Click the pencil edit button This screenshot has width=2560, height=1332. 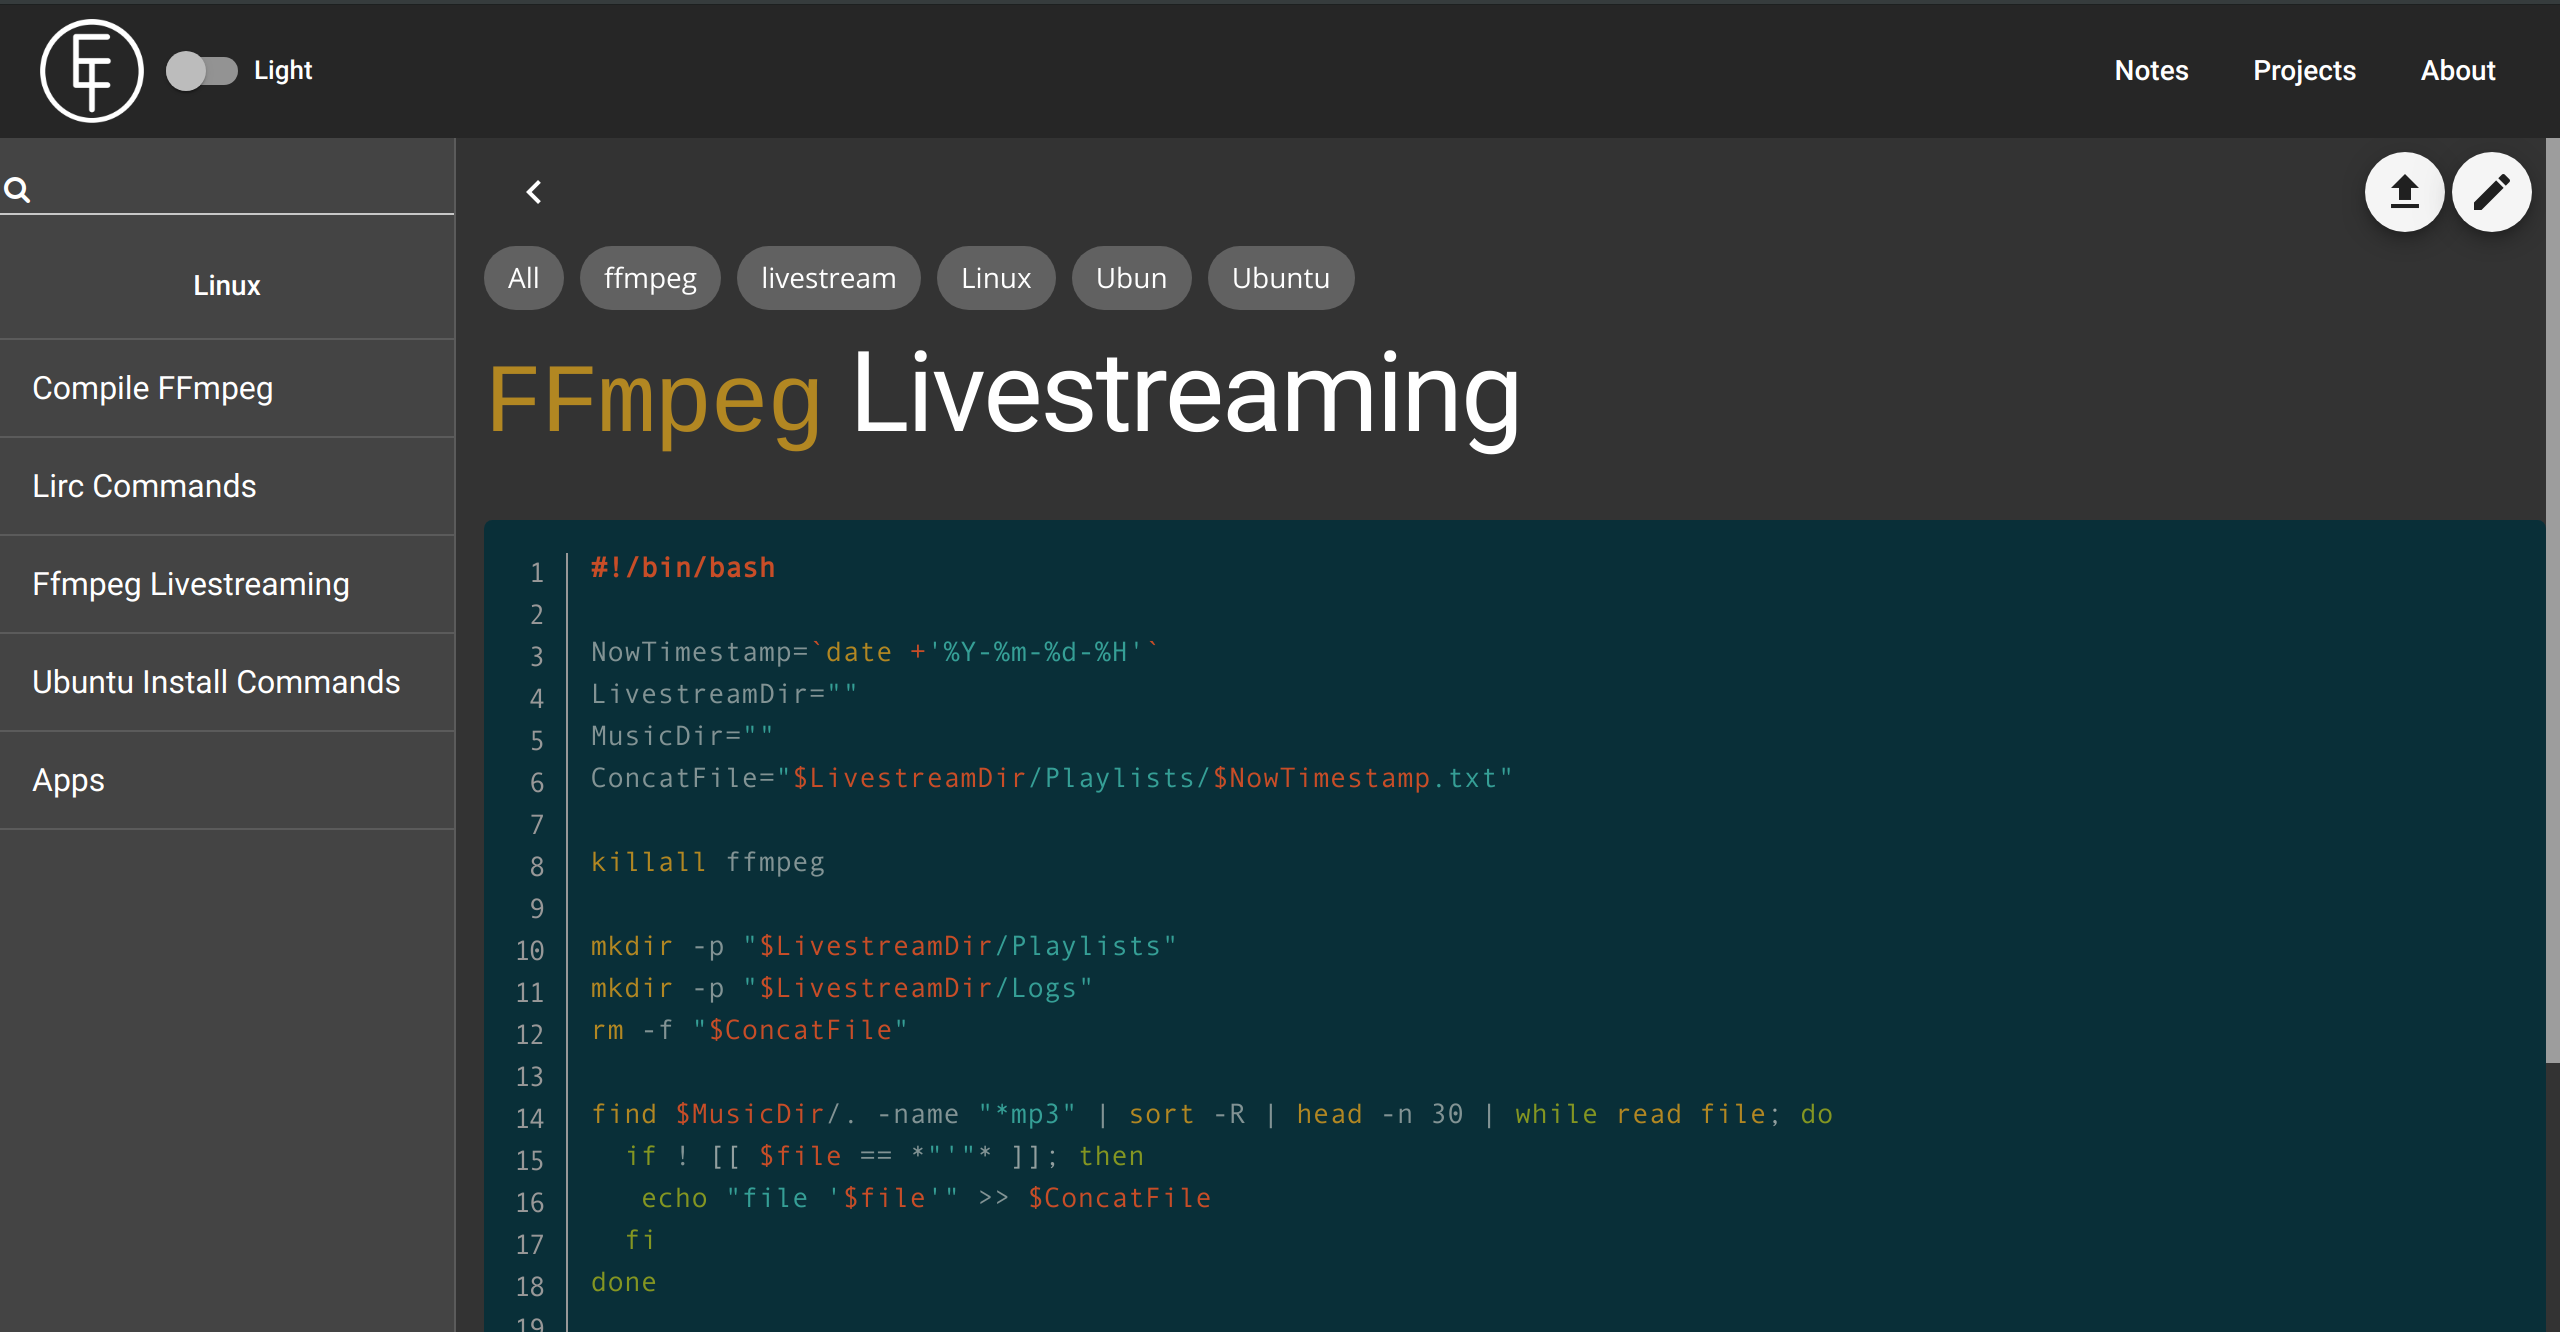[x=2491, y=192]
